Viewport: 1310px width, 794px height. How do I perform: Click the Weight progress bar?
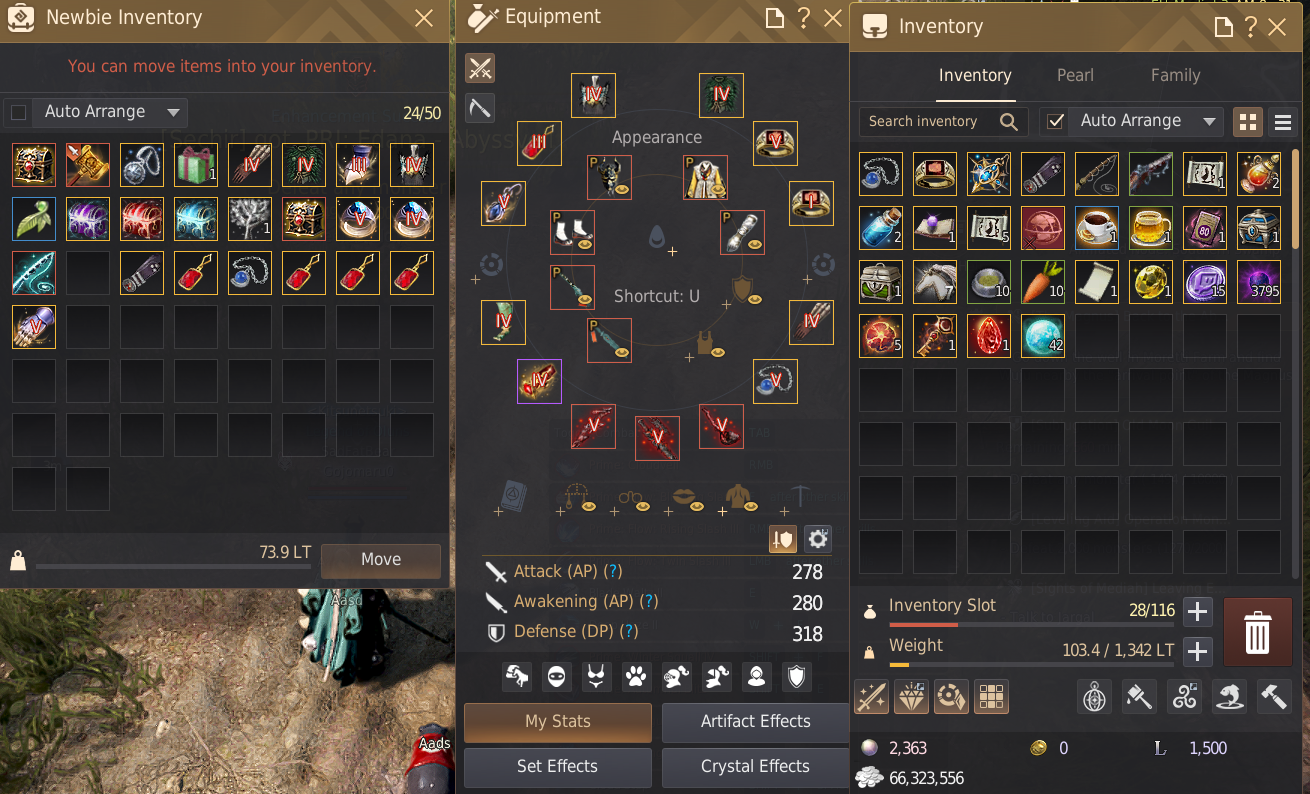(1032, 664)
